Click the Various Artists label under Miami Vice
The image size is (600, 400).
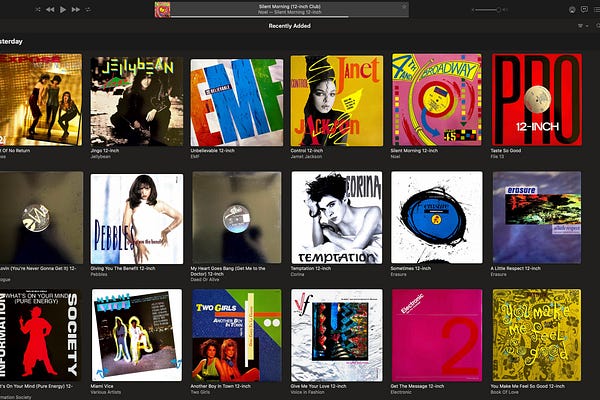click(106, 392)
